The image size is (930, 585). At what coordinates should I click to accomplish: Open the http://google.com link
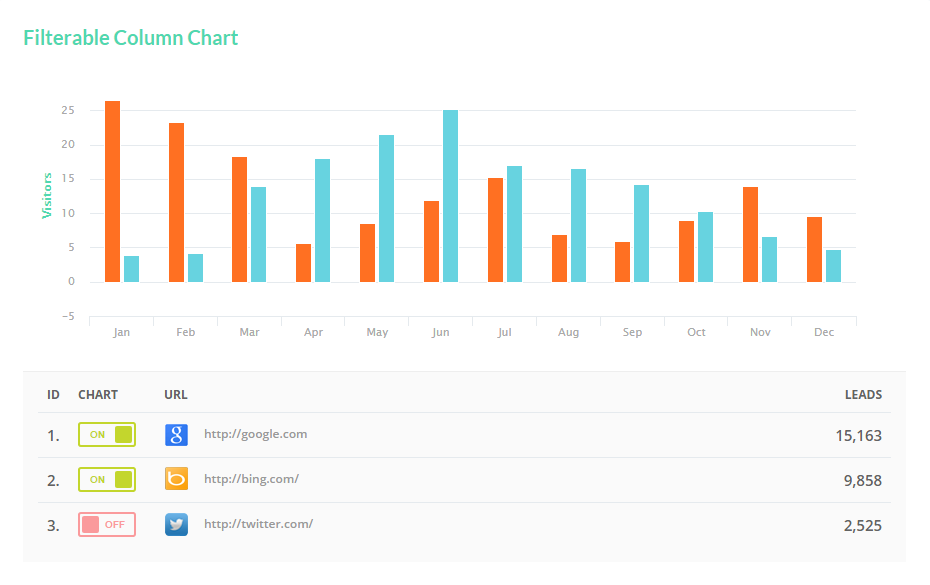255,434
